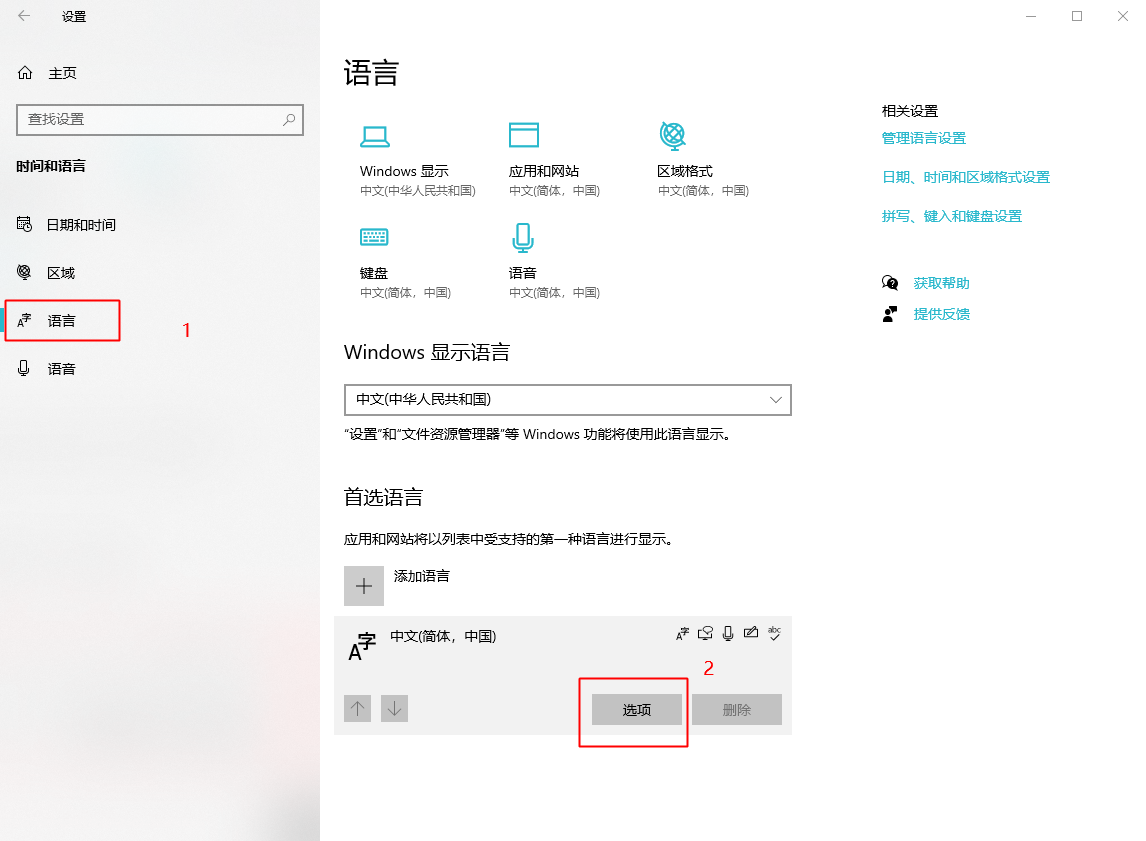Click the handwriting pen icon for 中文(简体, 中国)
This screenshot has width=1146, height=841.
coord(751,633)
